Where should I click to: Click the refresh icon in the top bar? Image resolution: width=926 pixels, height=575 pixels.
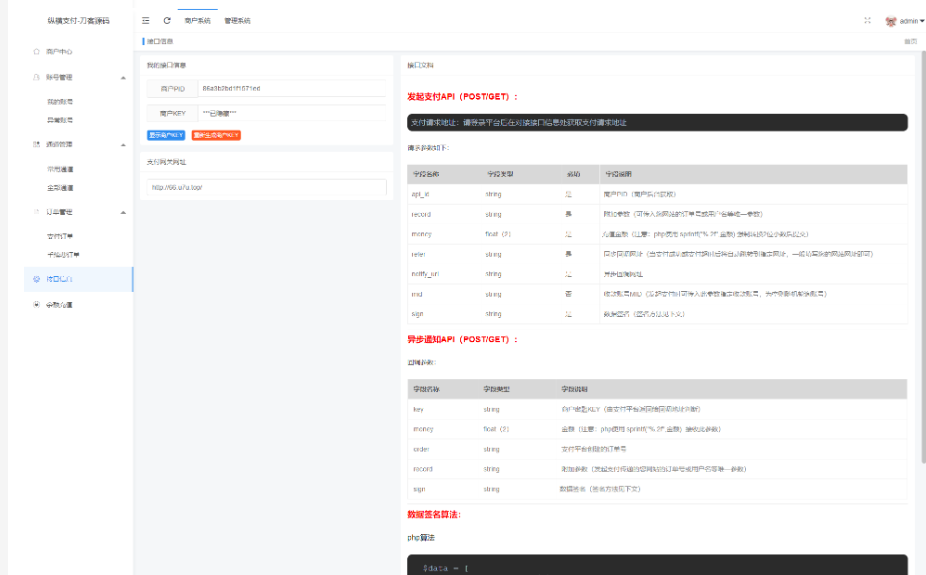pyautogui.click(x=167, y=20)
